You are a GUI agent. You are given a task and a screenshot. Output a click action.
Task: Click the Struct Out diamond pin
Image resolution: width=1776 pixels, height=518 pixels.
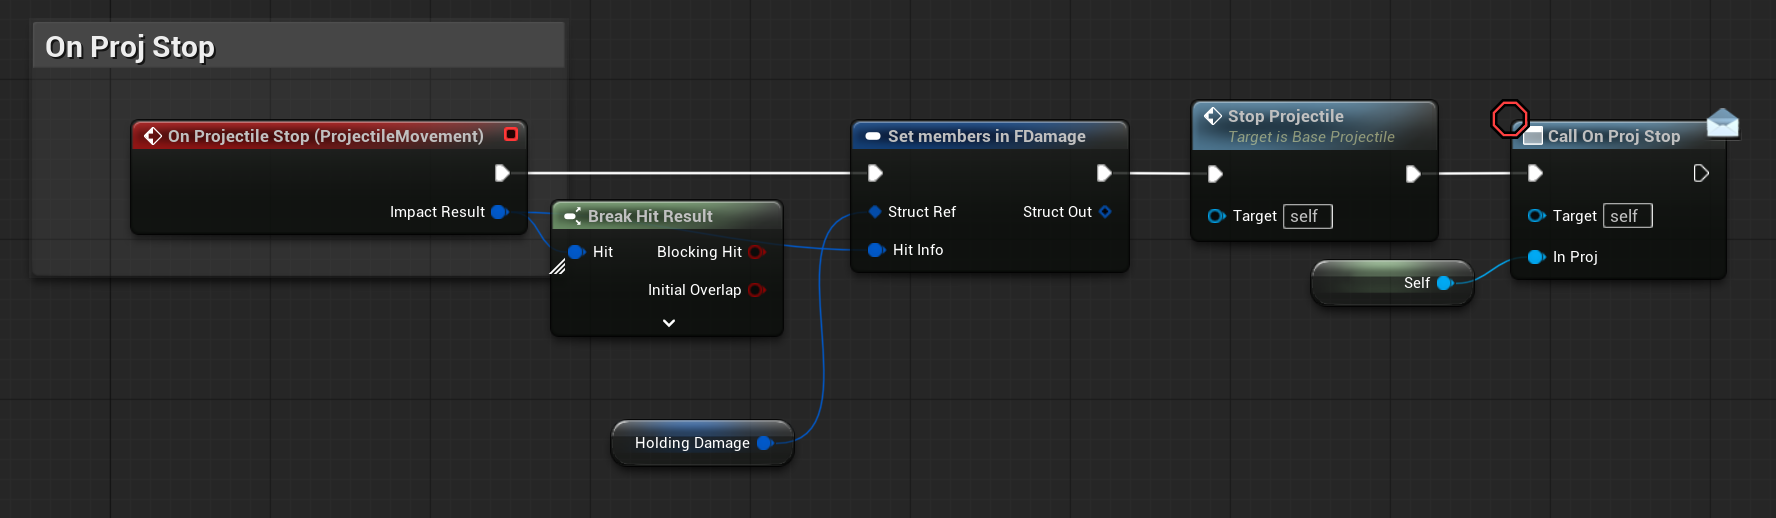(1105, 212)
